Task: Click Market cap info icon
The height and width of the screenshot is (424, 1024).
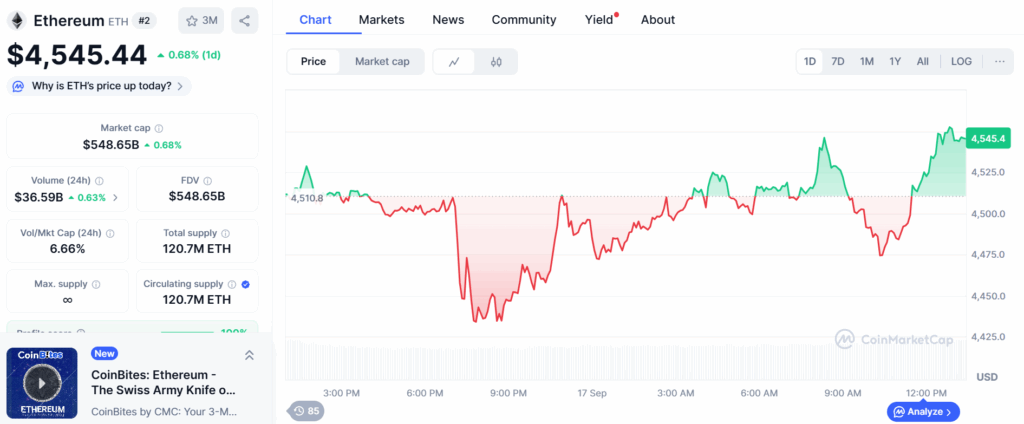Action: (x=159, y=129)
